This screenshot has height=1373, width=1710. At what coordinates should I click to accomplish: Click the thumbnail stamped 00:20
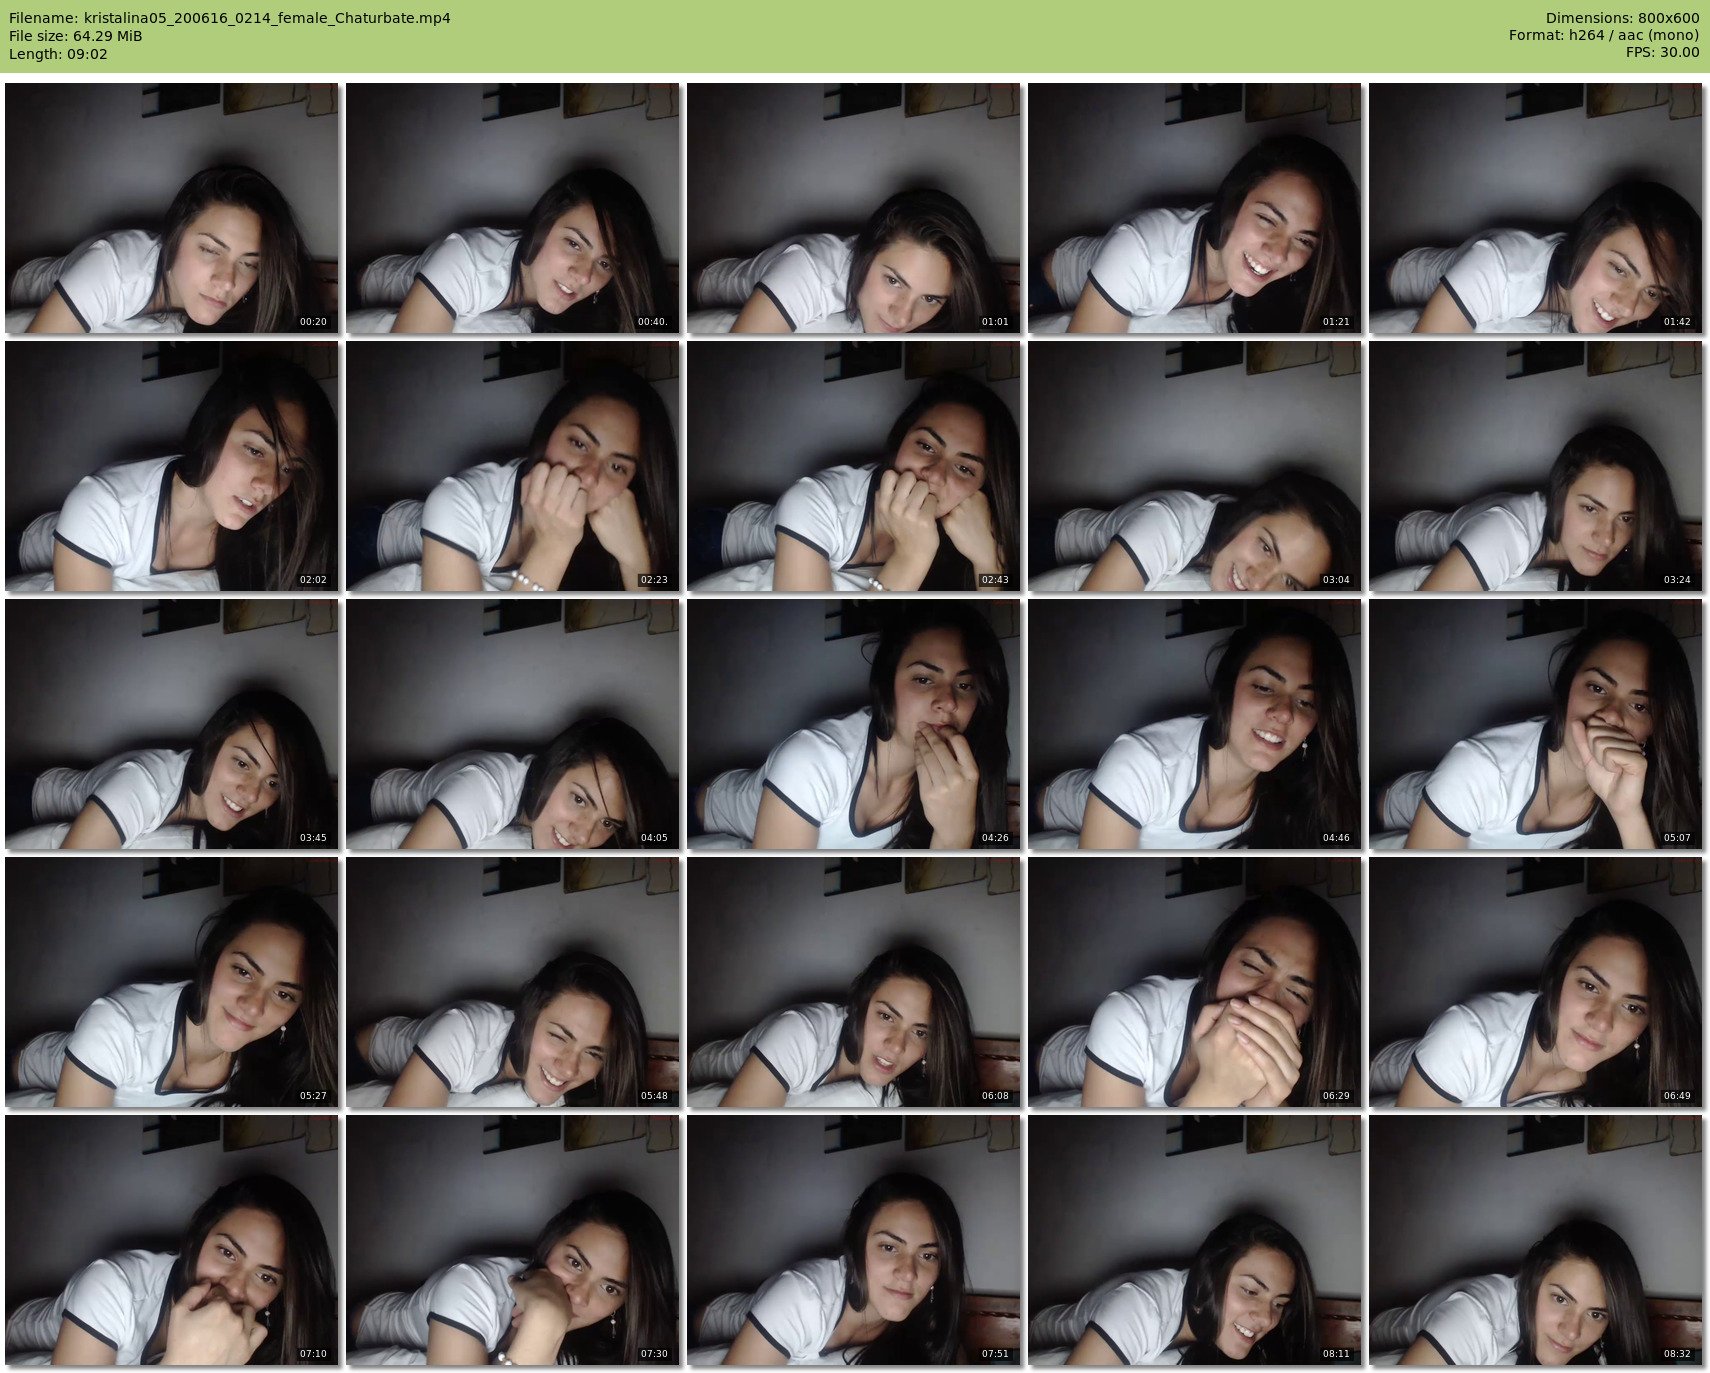click(171, 208)
